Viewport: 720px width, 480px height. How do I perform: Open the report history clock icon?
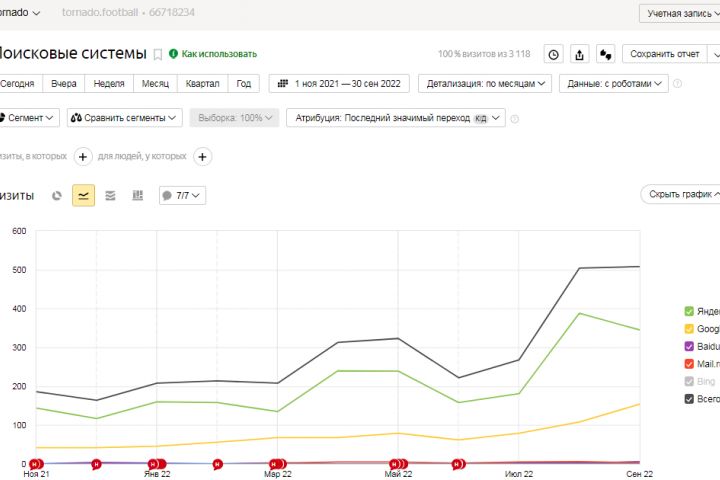point(553,55)
